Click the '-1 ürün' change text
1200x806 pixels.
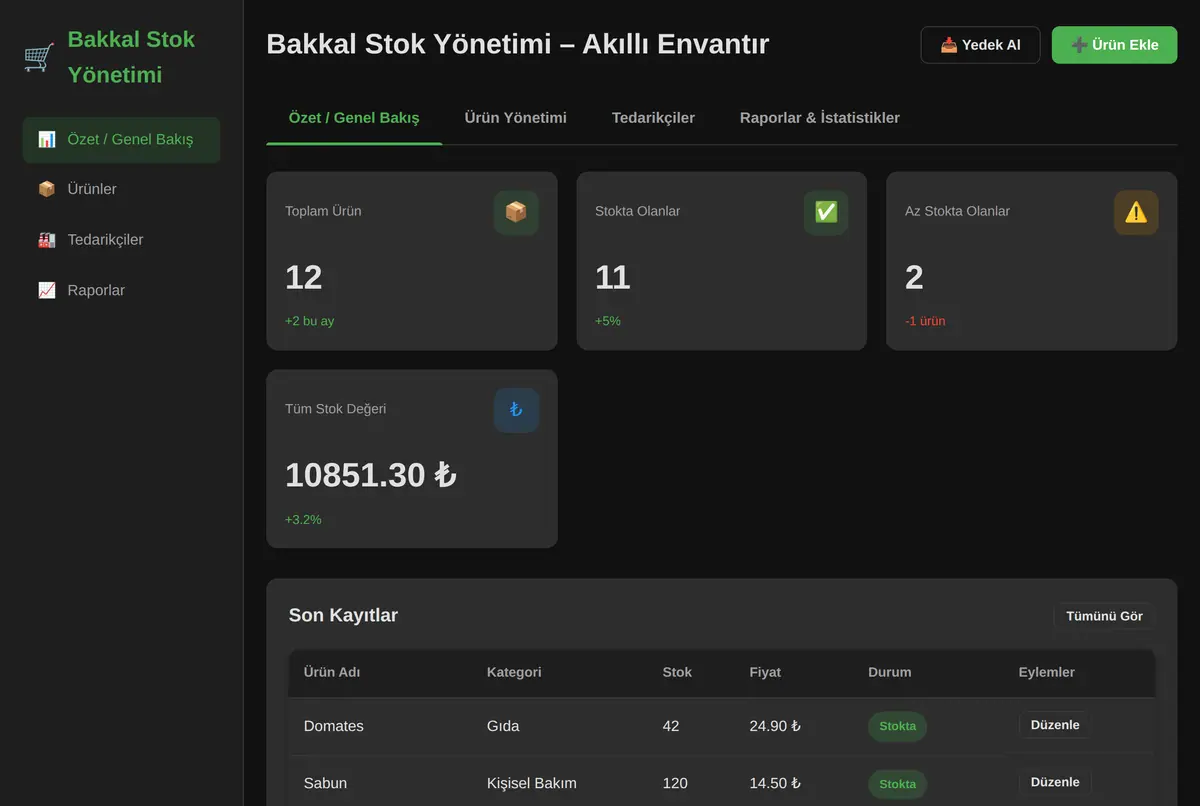pos(925,321)
